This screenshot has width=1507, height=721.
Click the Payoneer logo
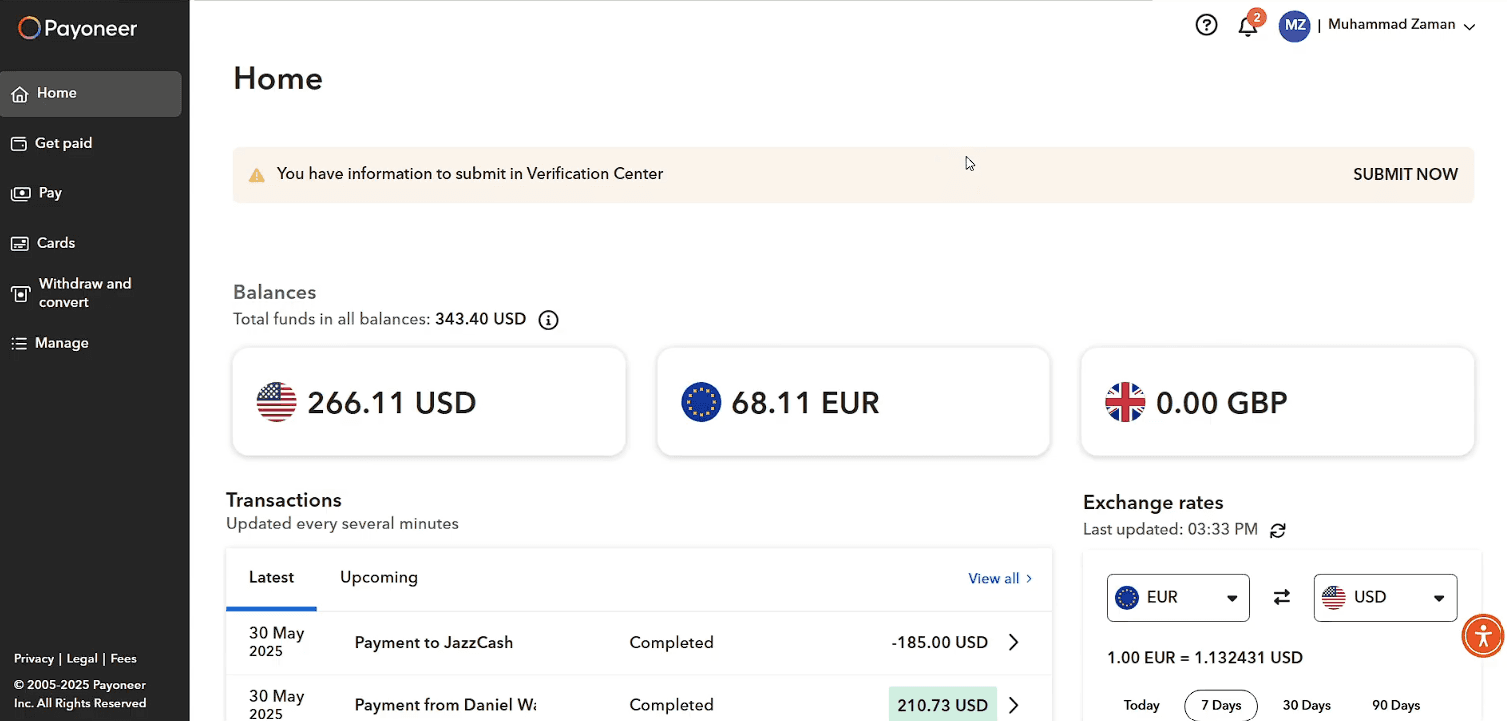pos(78,28)
